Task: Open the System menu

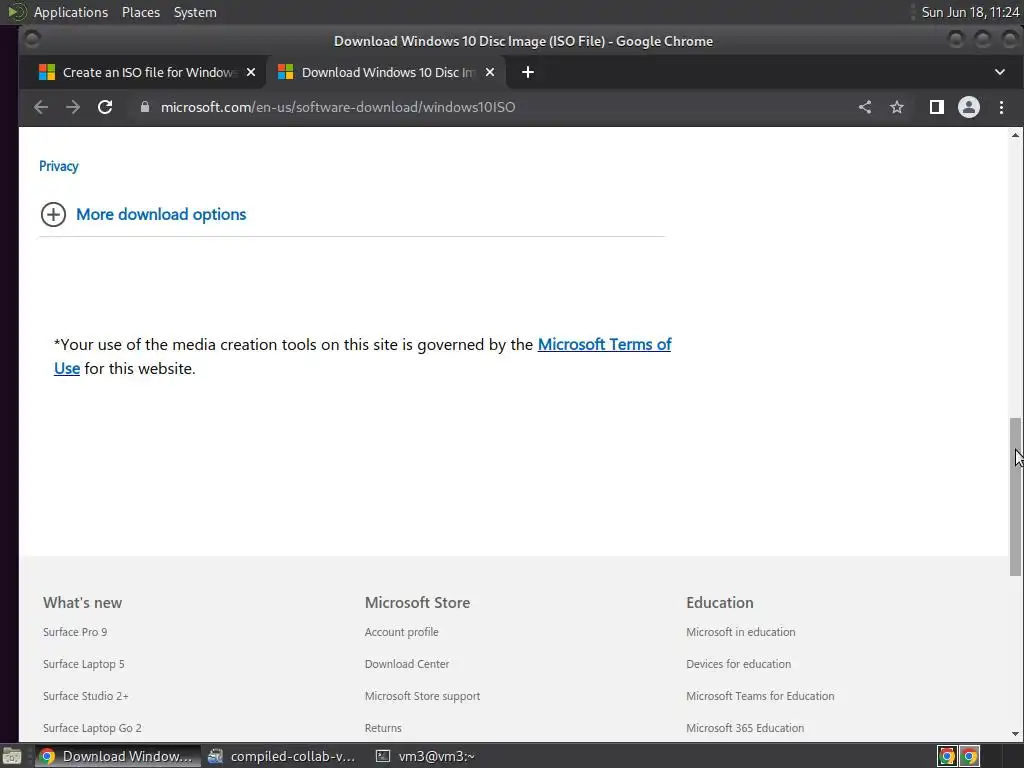Action: pyautogui.click(x=195, y=12)
